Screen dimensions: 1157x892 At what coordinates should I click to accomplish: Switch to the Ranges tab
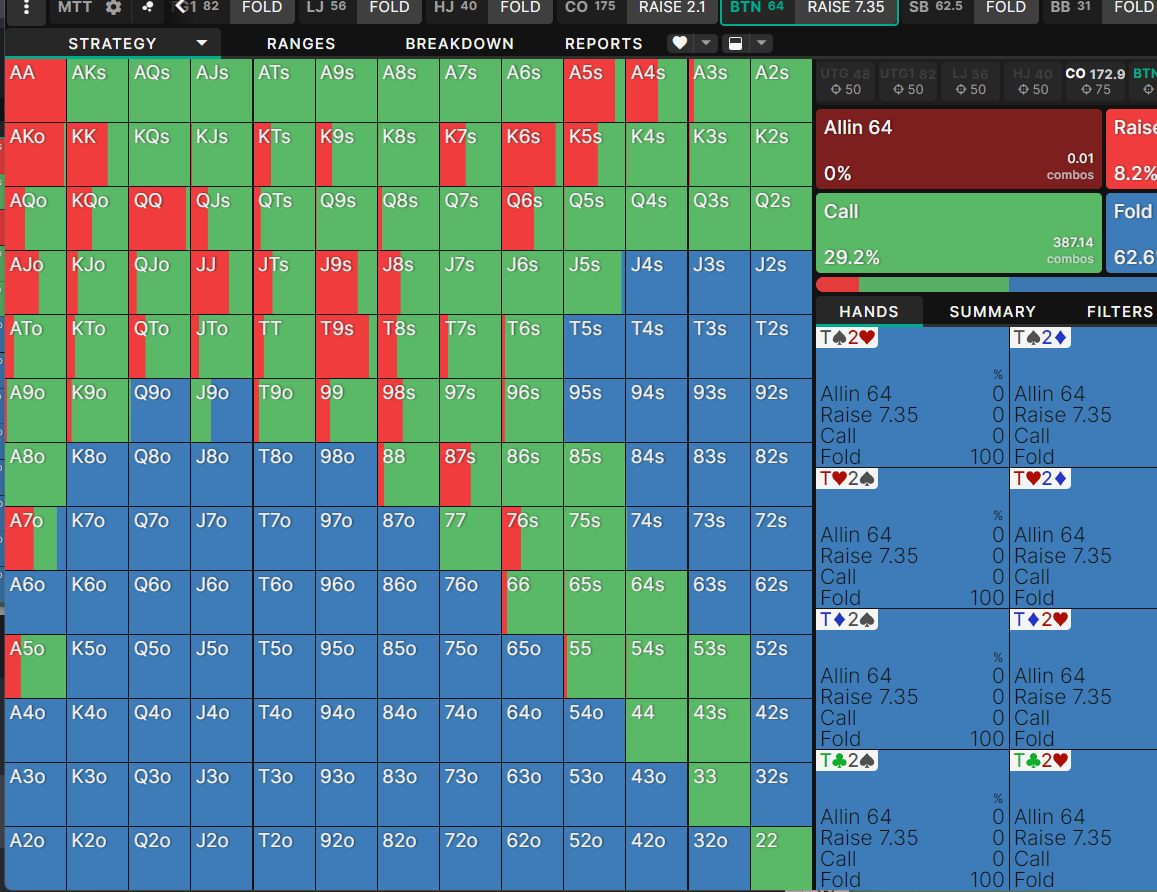point(301,44)
